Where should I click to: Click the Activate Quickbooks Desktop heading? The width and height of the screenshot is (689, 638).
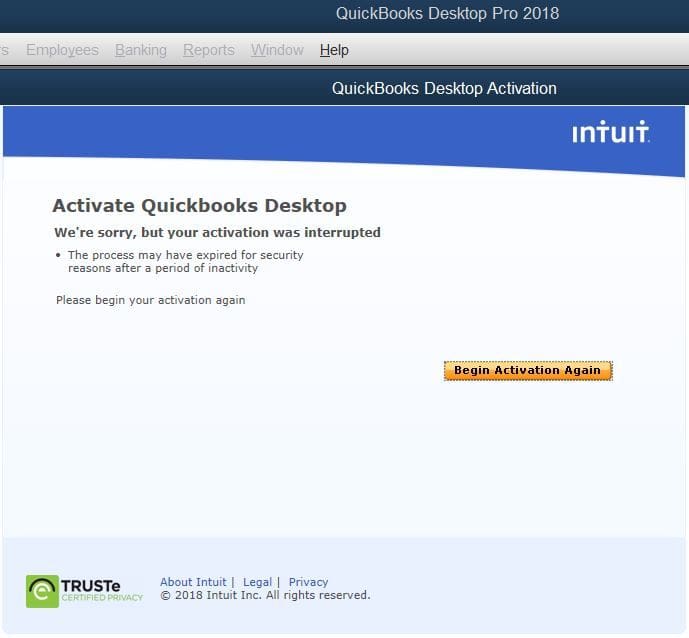[x=199, y=206]
